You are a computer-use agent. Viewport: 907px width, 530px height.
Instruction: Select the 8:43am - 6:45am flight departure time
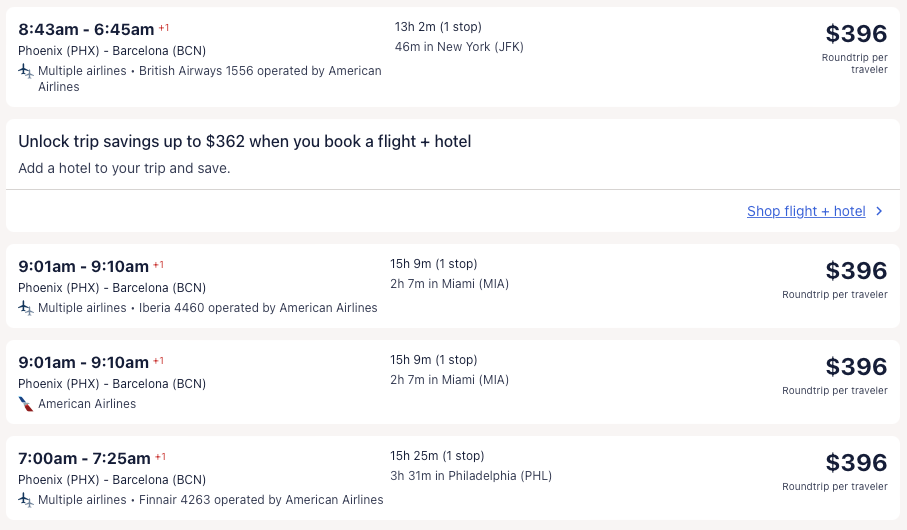point(86,29)
